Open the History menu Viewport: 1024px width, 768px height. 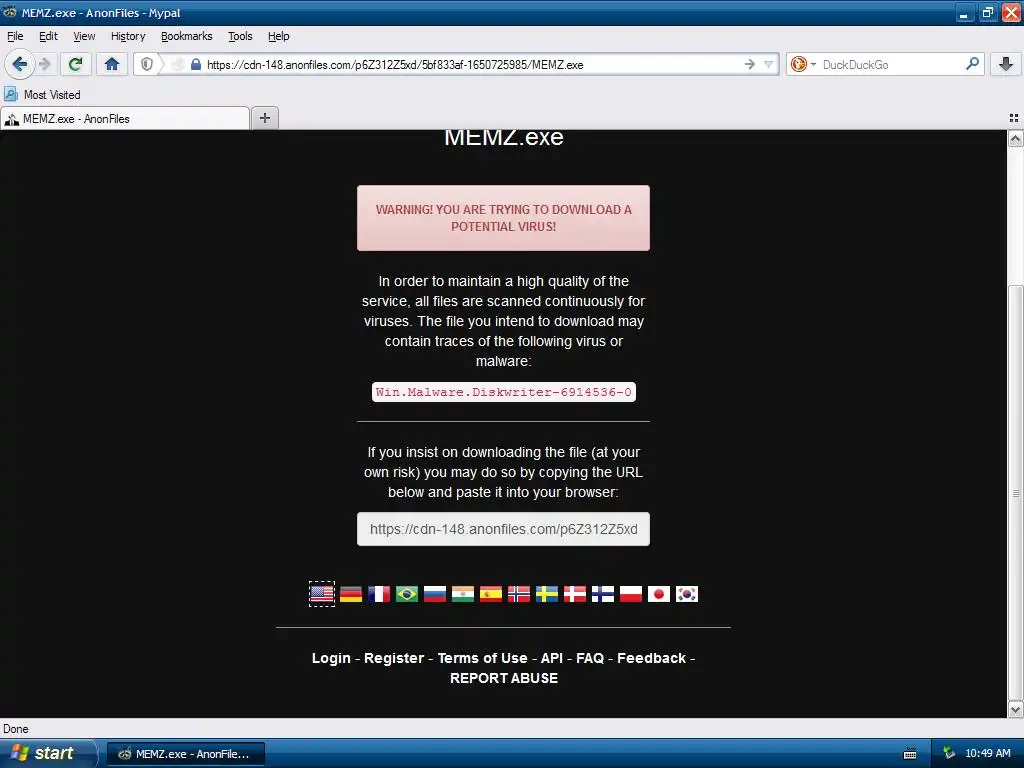(x=128, y=37)
